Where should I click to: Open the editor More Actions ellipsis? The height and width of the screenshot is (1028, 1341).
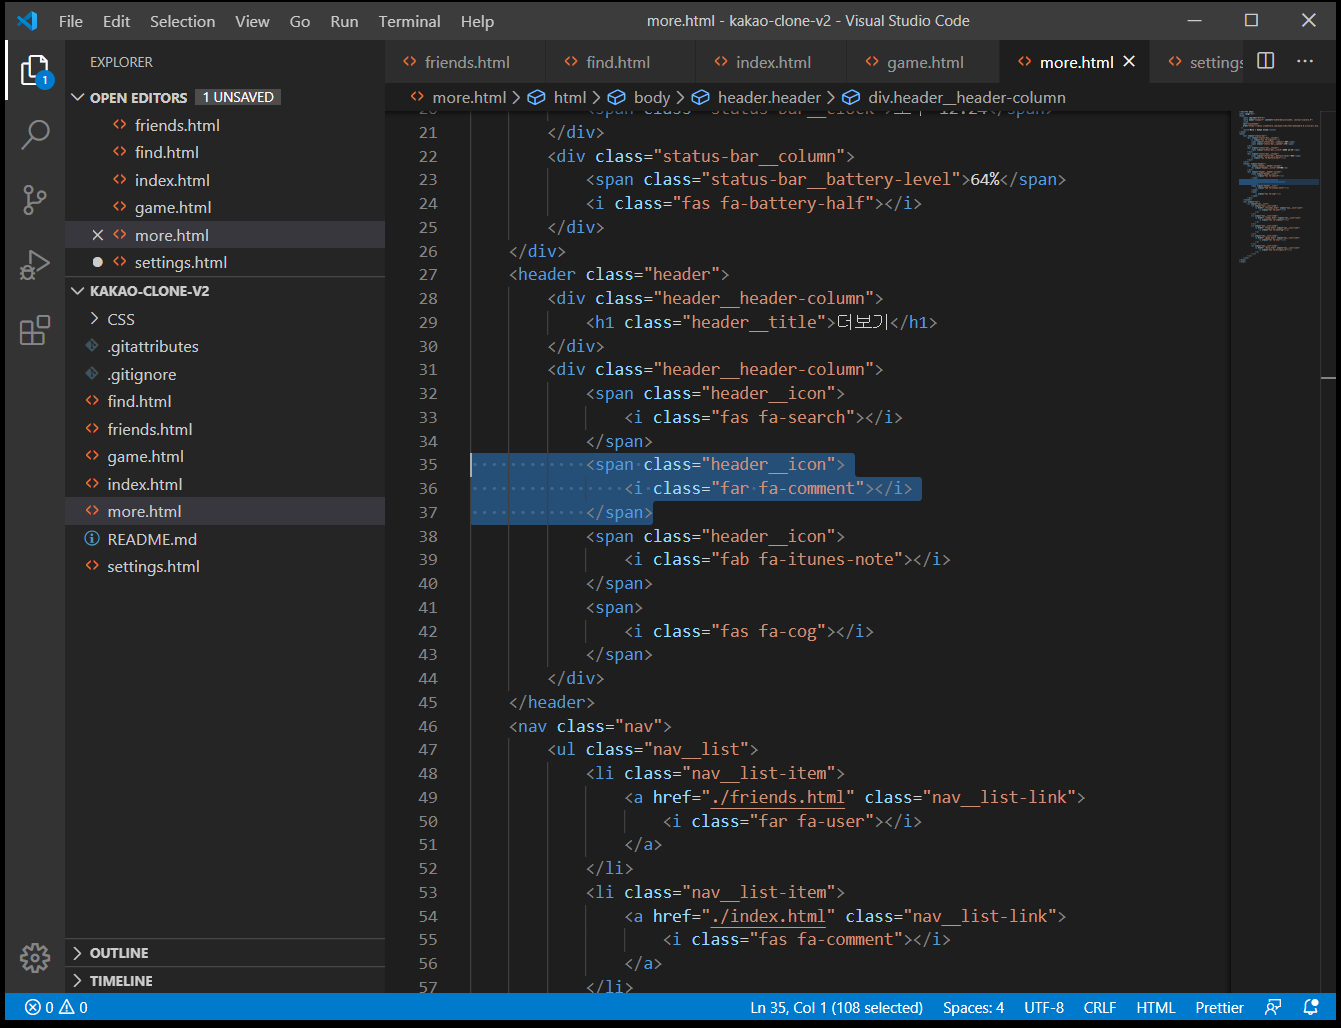click(x=1305, y=61)
